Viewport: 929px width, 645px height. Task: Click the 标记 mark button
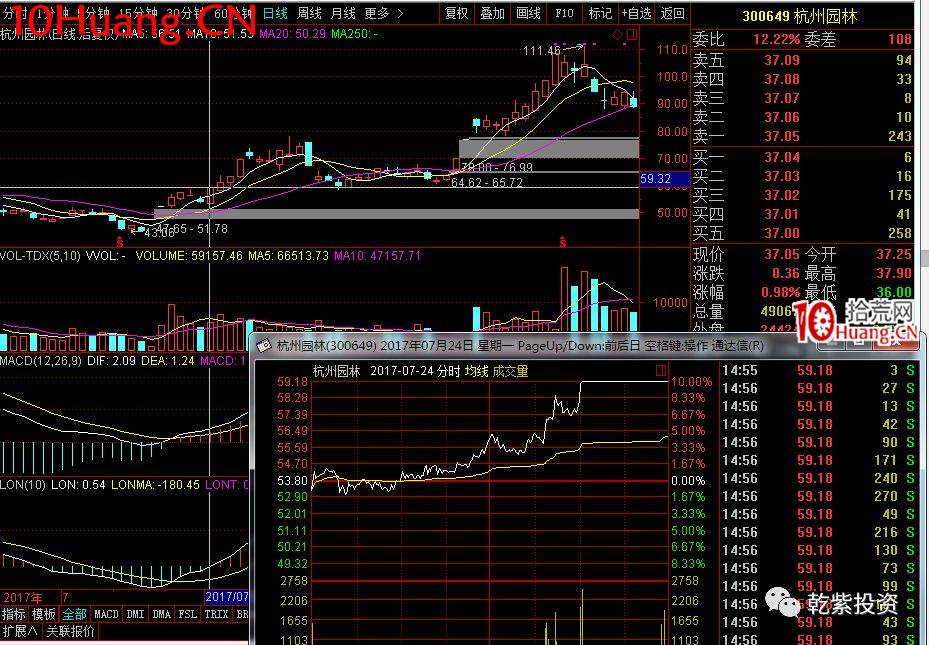coord(600,13)
